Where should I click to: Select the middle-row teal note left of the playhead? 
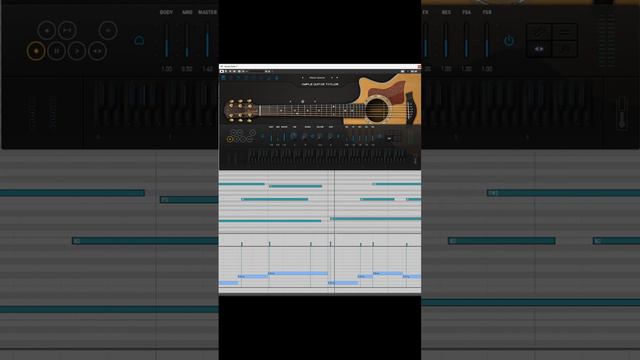point(275,199)
